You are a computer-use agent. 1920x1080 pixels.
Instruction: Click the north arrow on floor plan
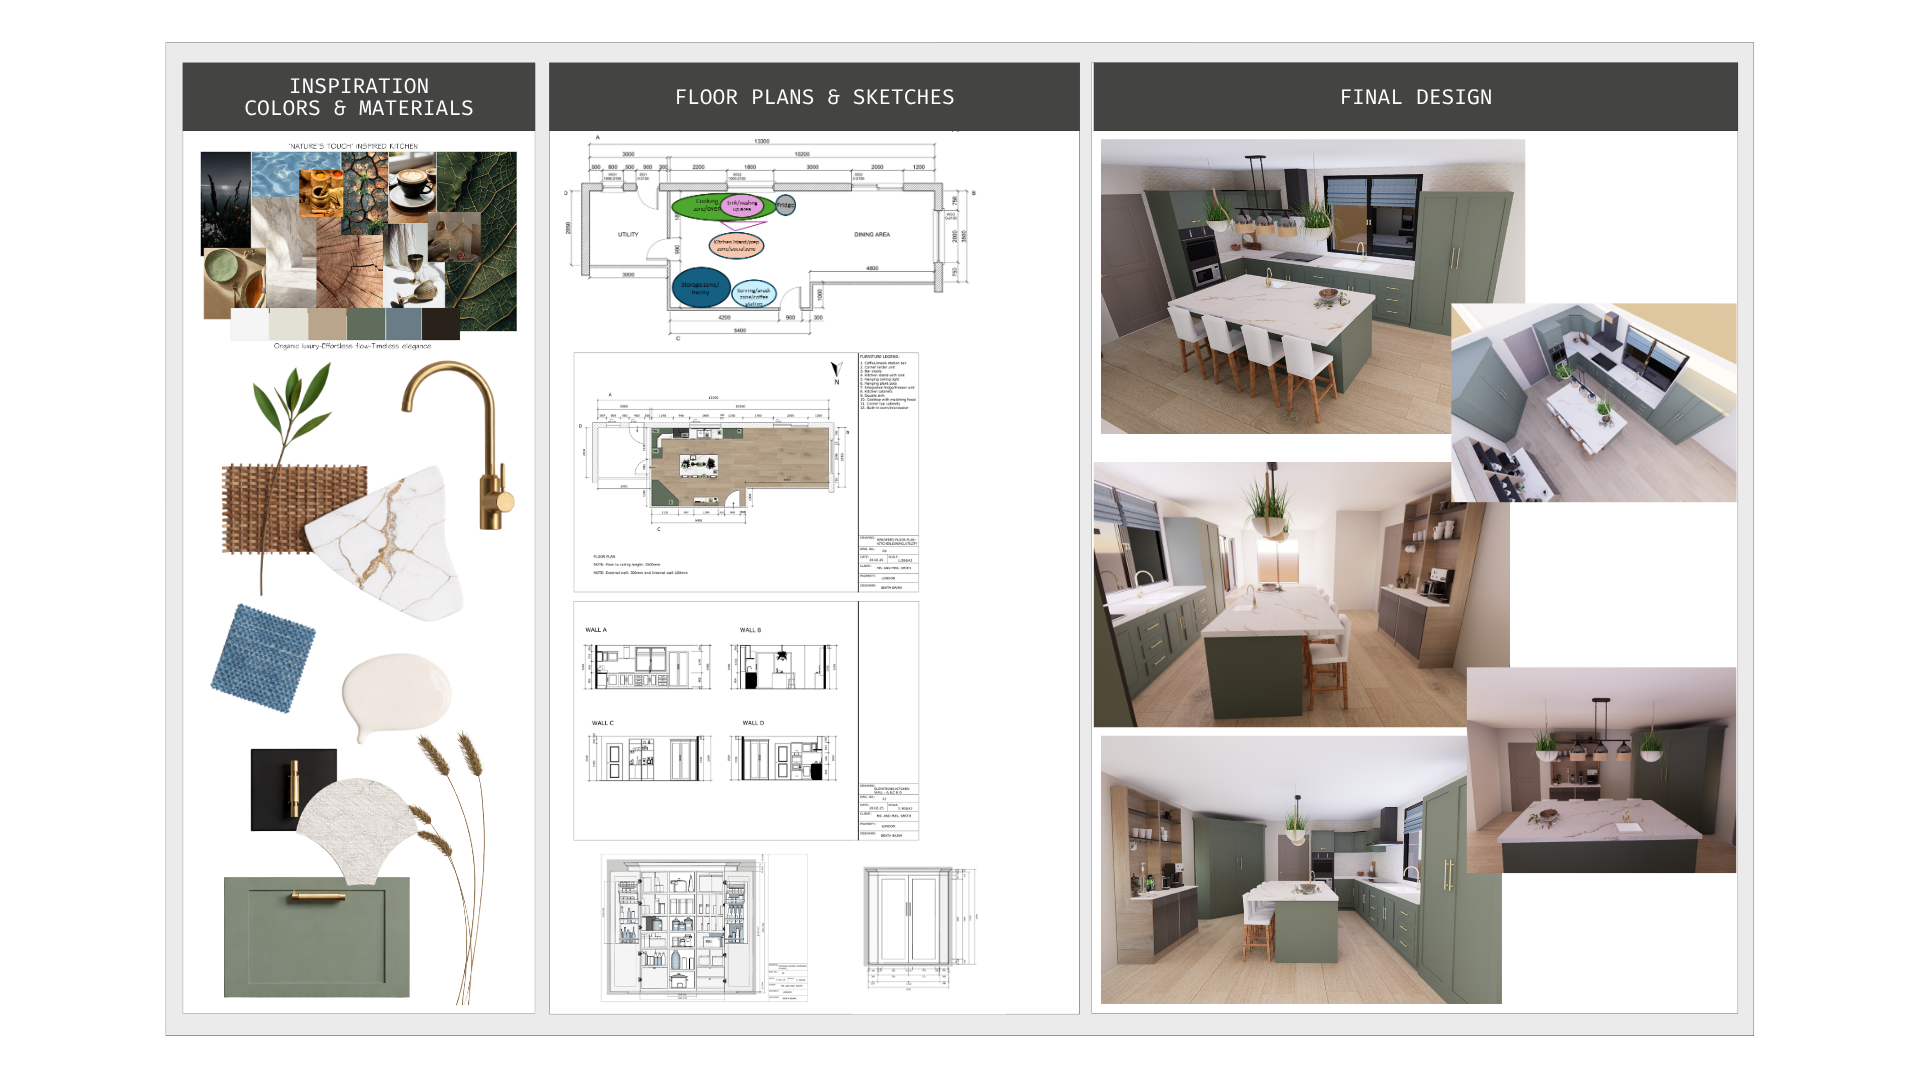[x=837, y=372]
